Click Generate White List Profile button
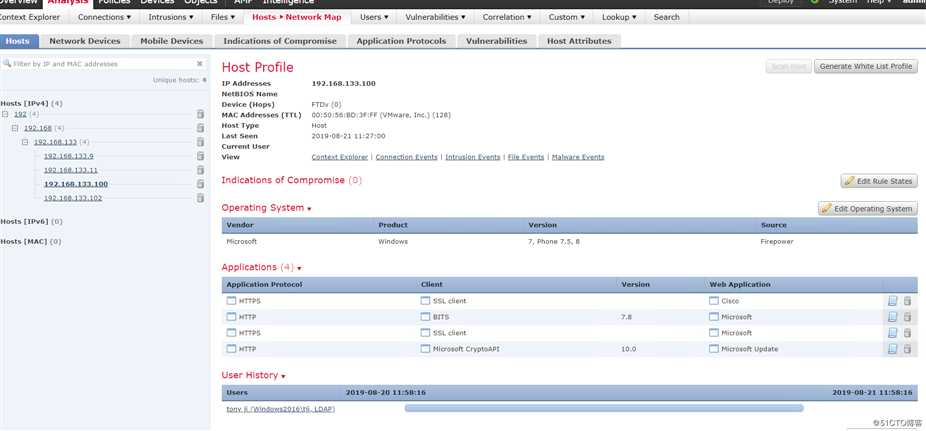Screen dimensions: 926x431 coord(866,66)
